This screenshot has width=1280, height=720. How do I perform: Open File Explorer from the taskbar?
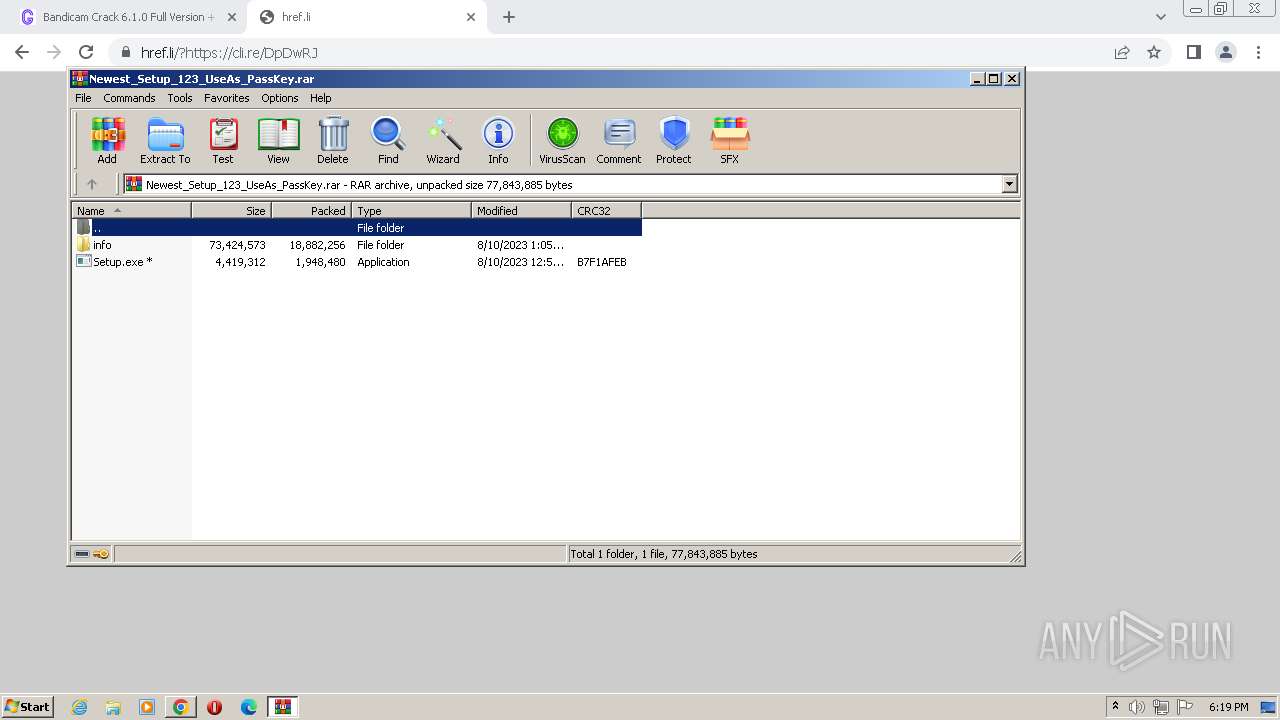[113, 707]
